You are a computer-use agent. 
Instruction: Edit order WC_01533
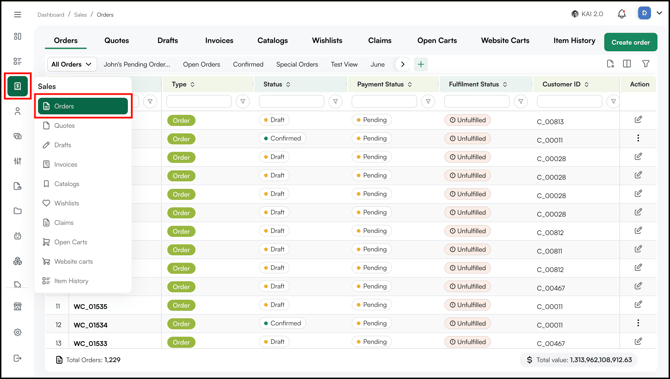click(638, 341)
